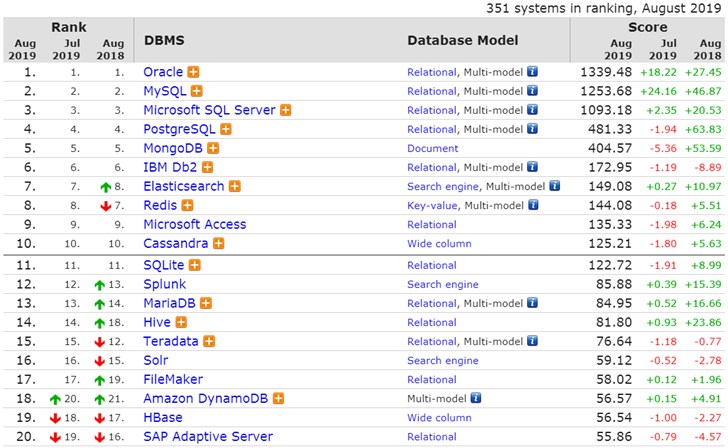Viewport: 728px width, 448px height.
Task: Open the Elasticsearch DBMS link
Action: (x=184, y=186)
